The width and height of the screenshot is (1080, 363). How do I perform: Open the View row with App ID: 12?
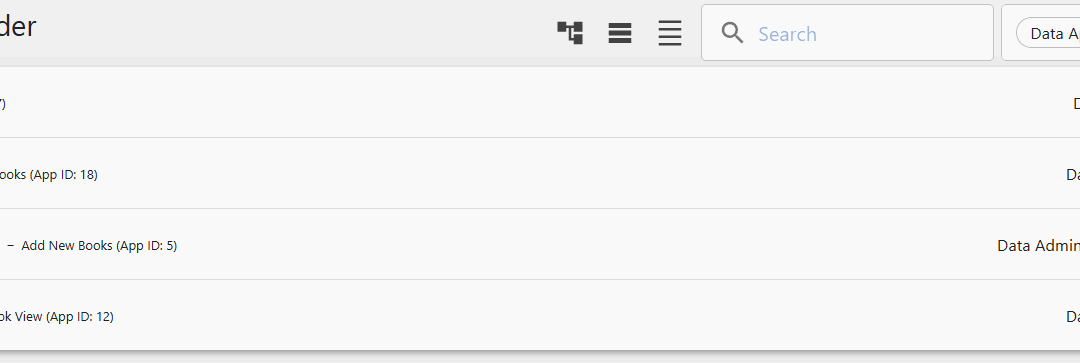click(x=540, y=315)
